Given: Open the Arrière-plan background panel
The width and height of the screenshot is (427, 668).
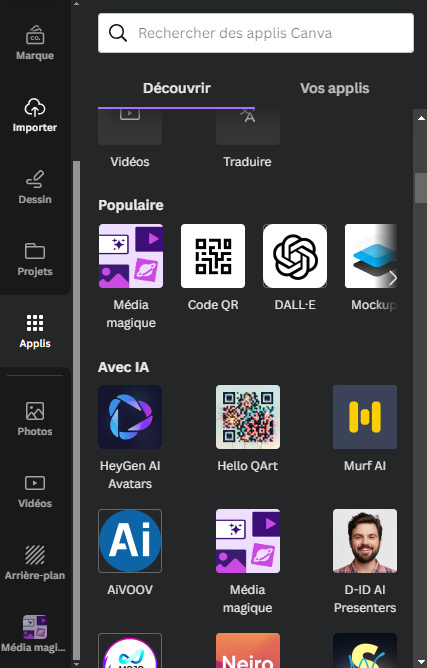Looking at the screenshot, I should [x=35, y=563].
